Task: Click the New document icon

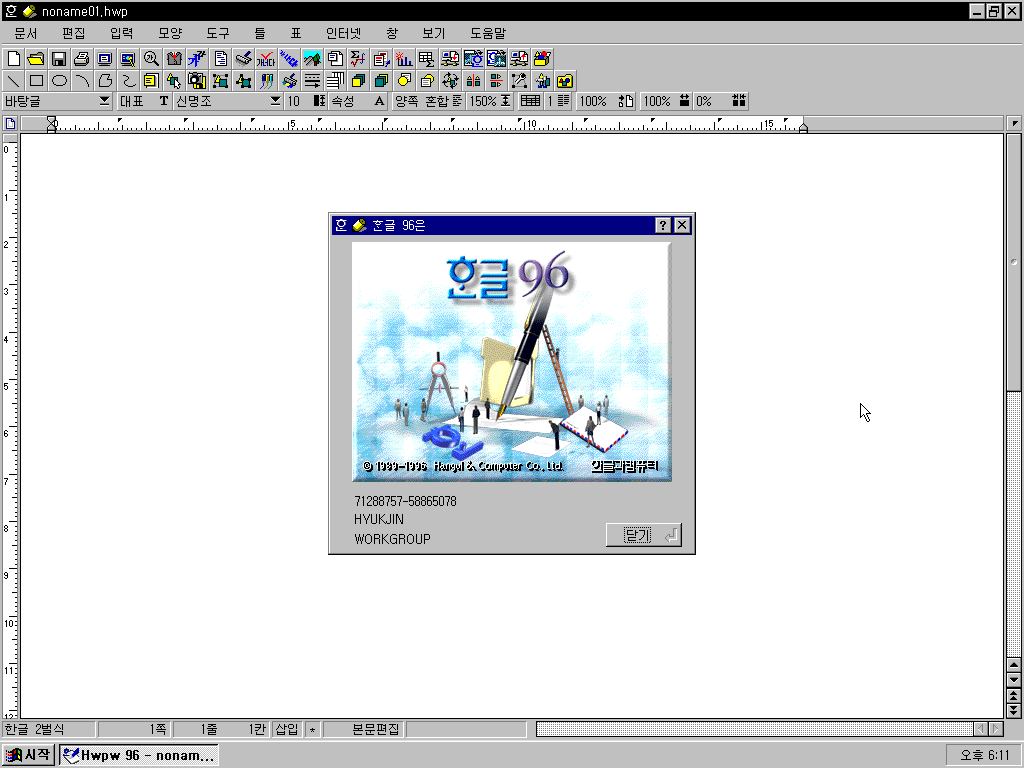Action: click(14, 59)
